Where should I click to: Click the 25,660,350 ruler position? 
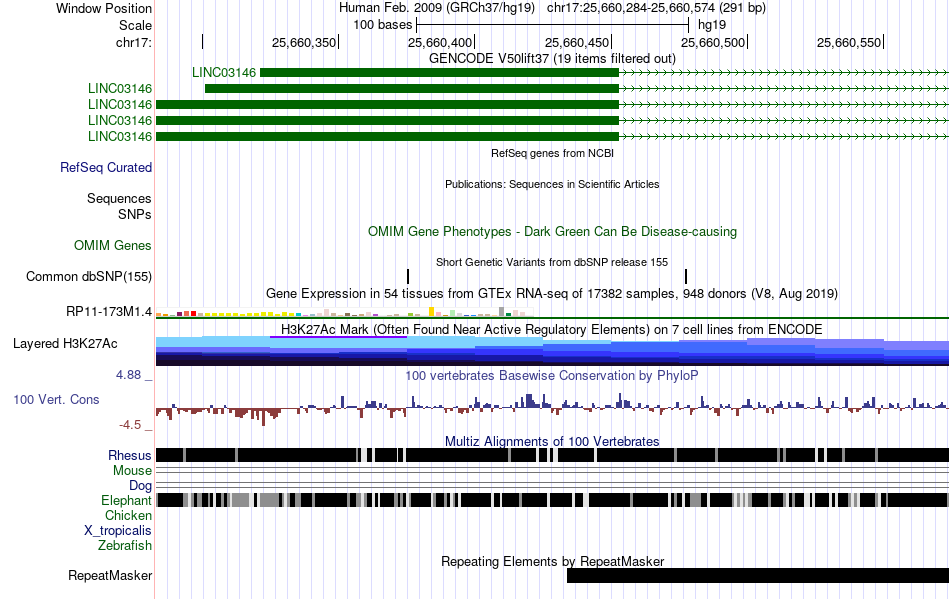click(304, 42)
